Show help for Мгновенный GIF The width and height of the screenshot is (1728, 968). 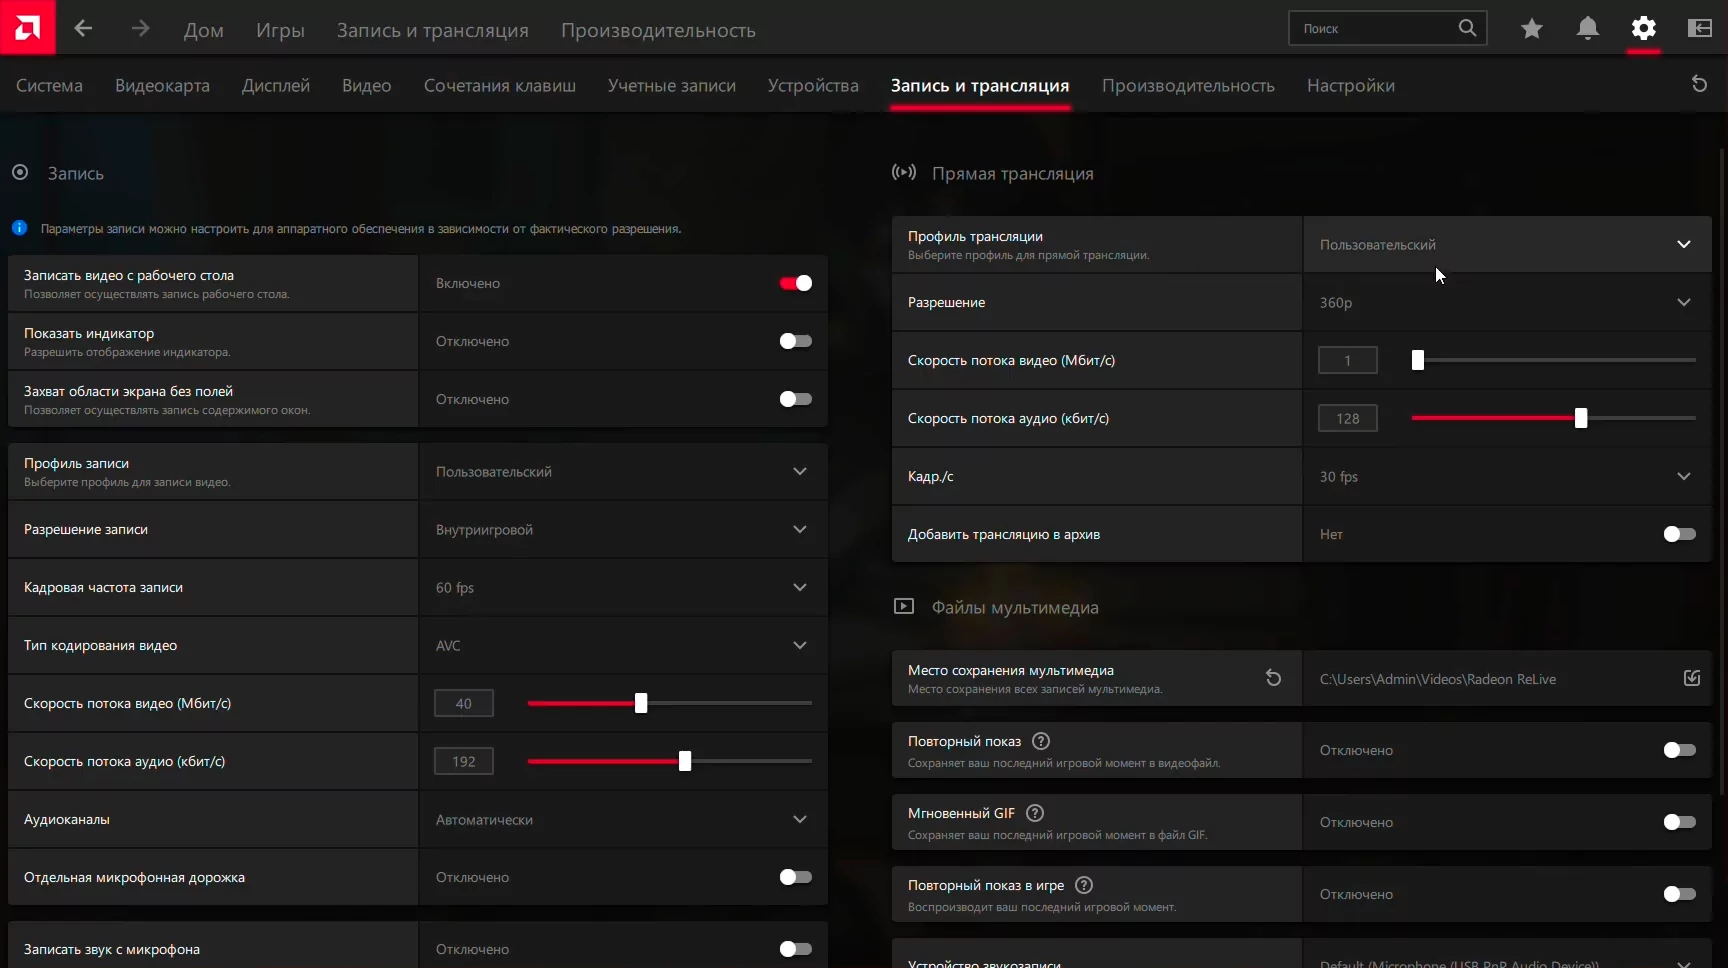click(x=1035, y=813)
